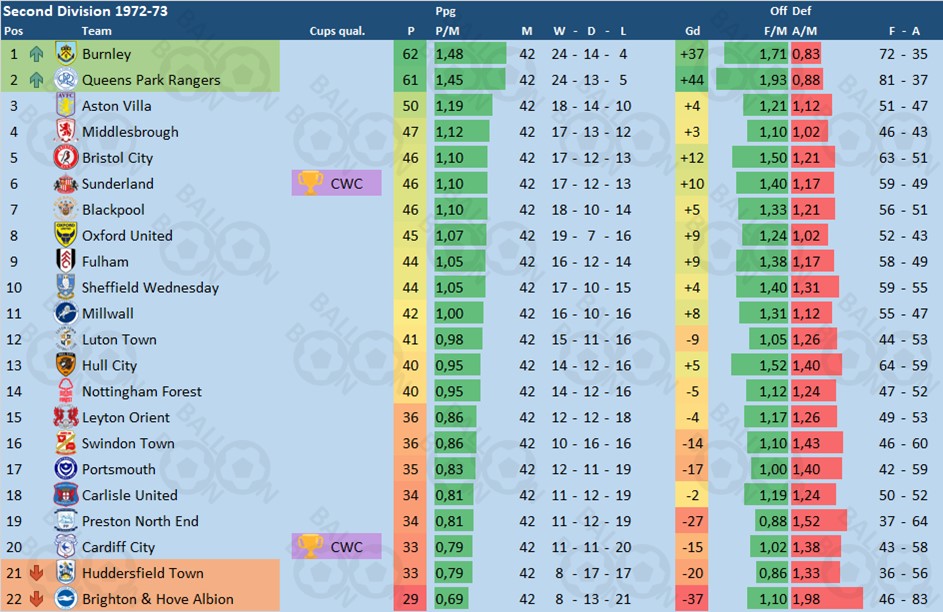Click the Millwall club crest
This screenshot has height=612, width=943.
pos(66,313)
